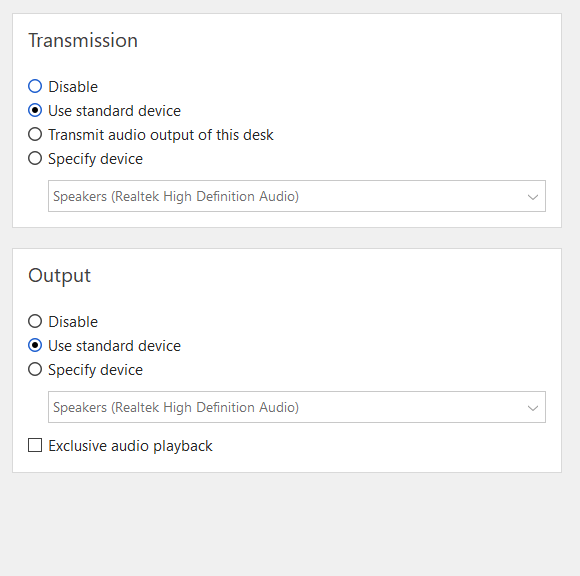This screenshot has height=576, width=580.
Task: Click the Disable label text under Output
Action: [73, 322]
